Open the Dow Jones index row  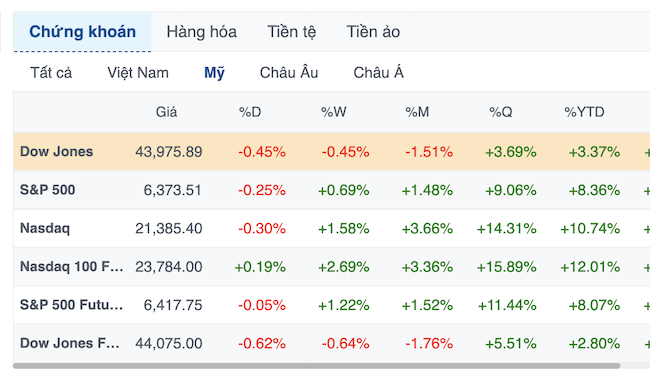coord(331,152)
